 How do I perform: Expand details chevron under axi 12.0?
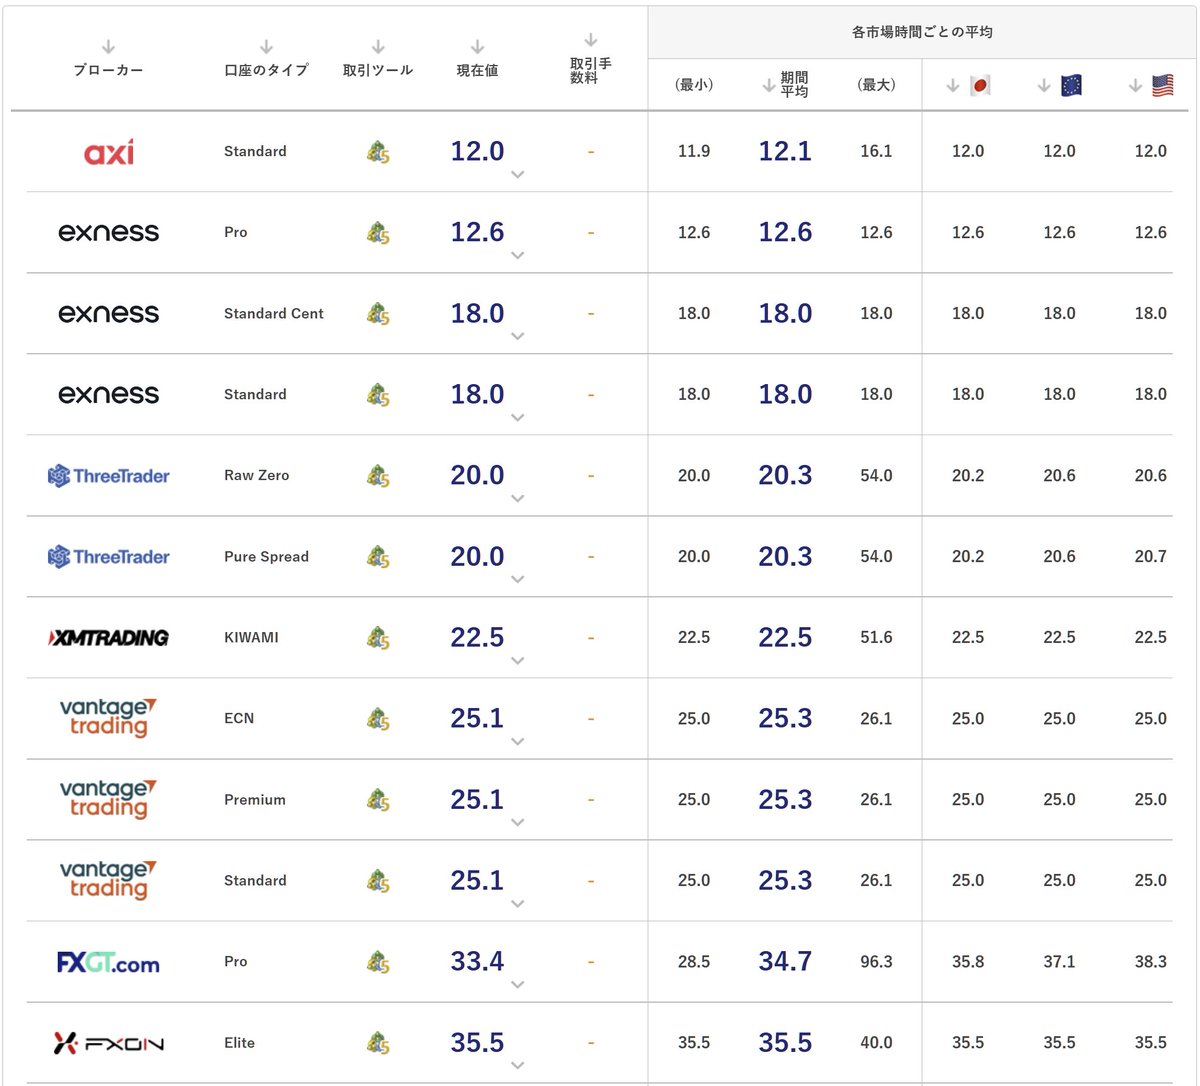point(517,174)
